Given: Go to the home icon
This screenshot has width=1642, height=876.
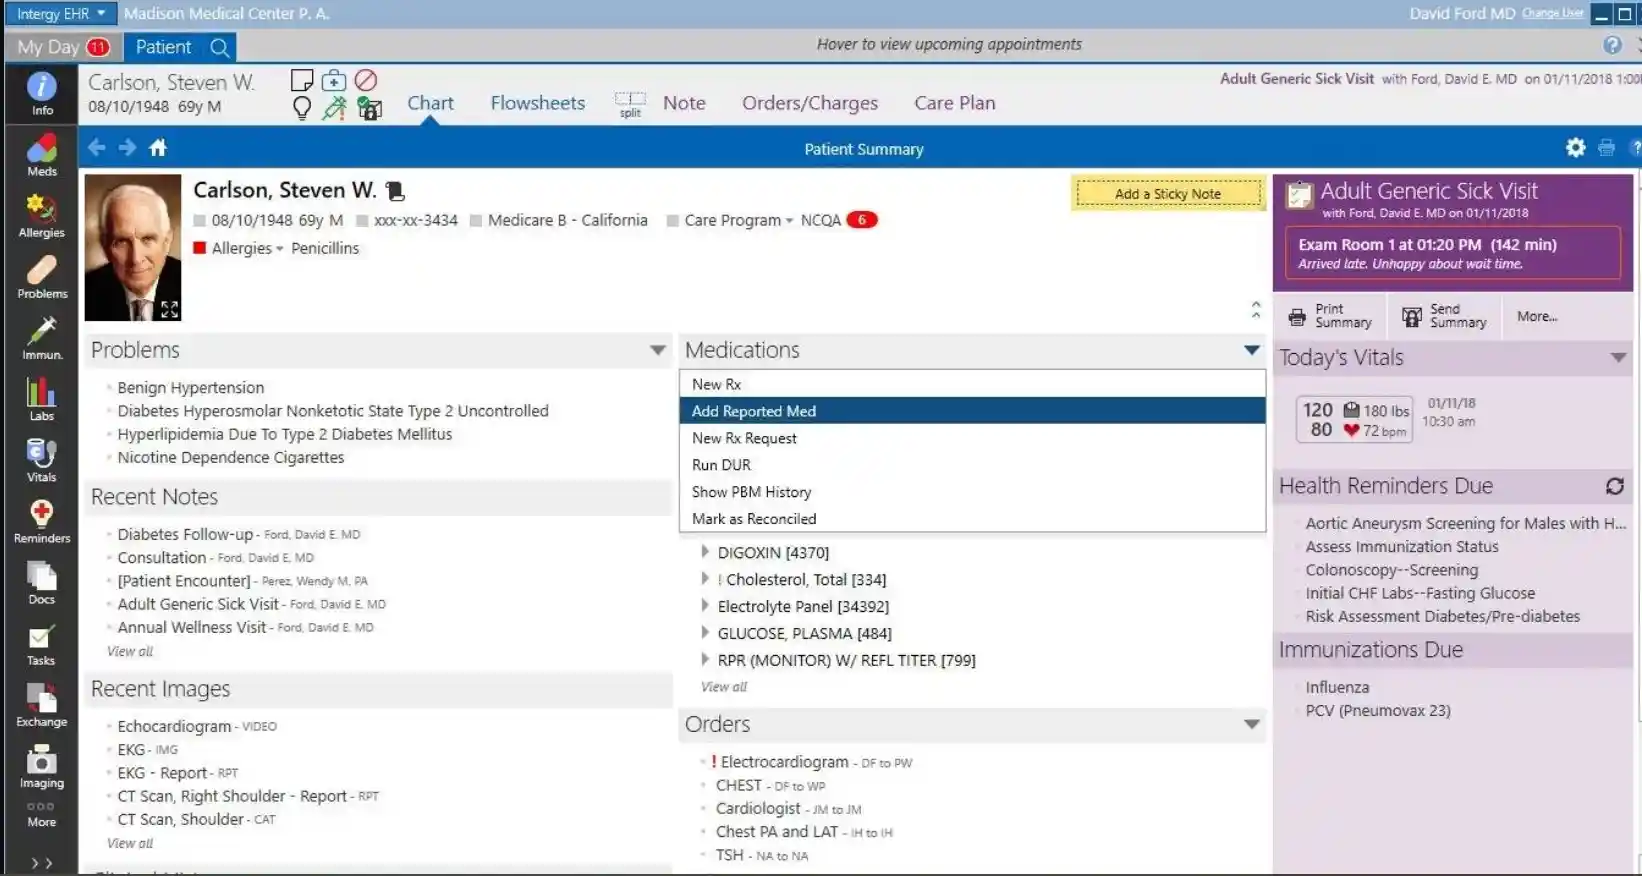Looking at the screenshot, I should [158, 148].
